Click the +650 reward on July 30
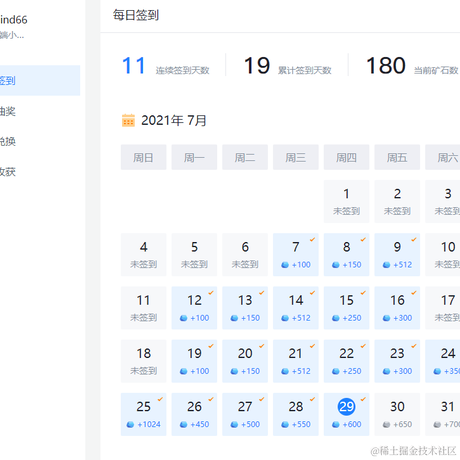The image size is (460, 460). tap(402, 424)
